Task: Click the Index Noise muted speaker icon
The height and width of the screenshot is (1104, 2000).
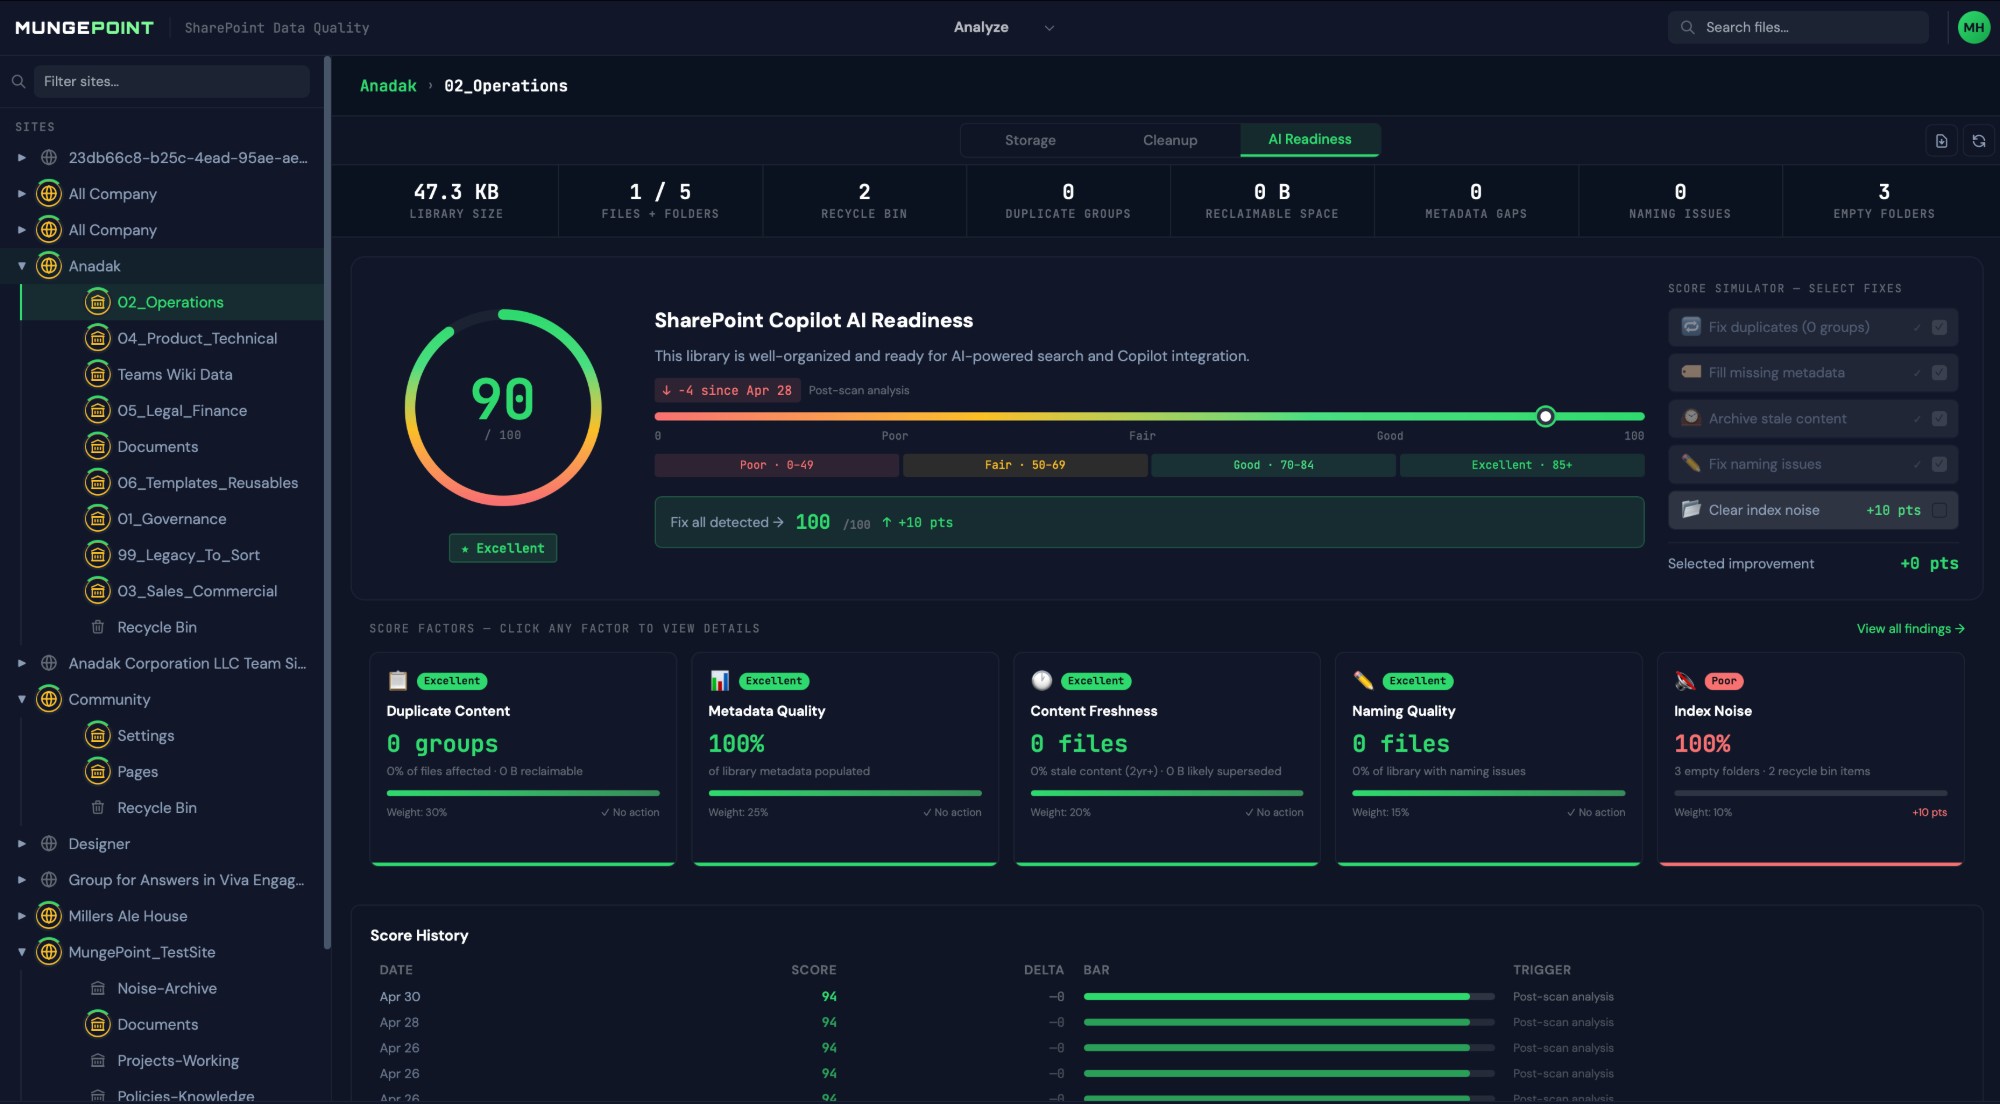Action: point(1685,680)
